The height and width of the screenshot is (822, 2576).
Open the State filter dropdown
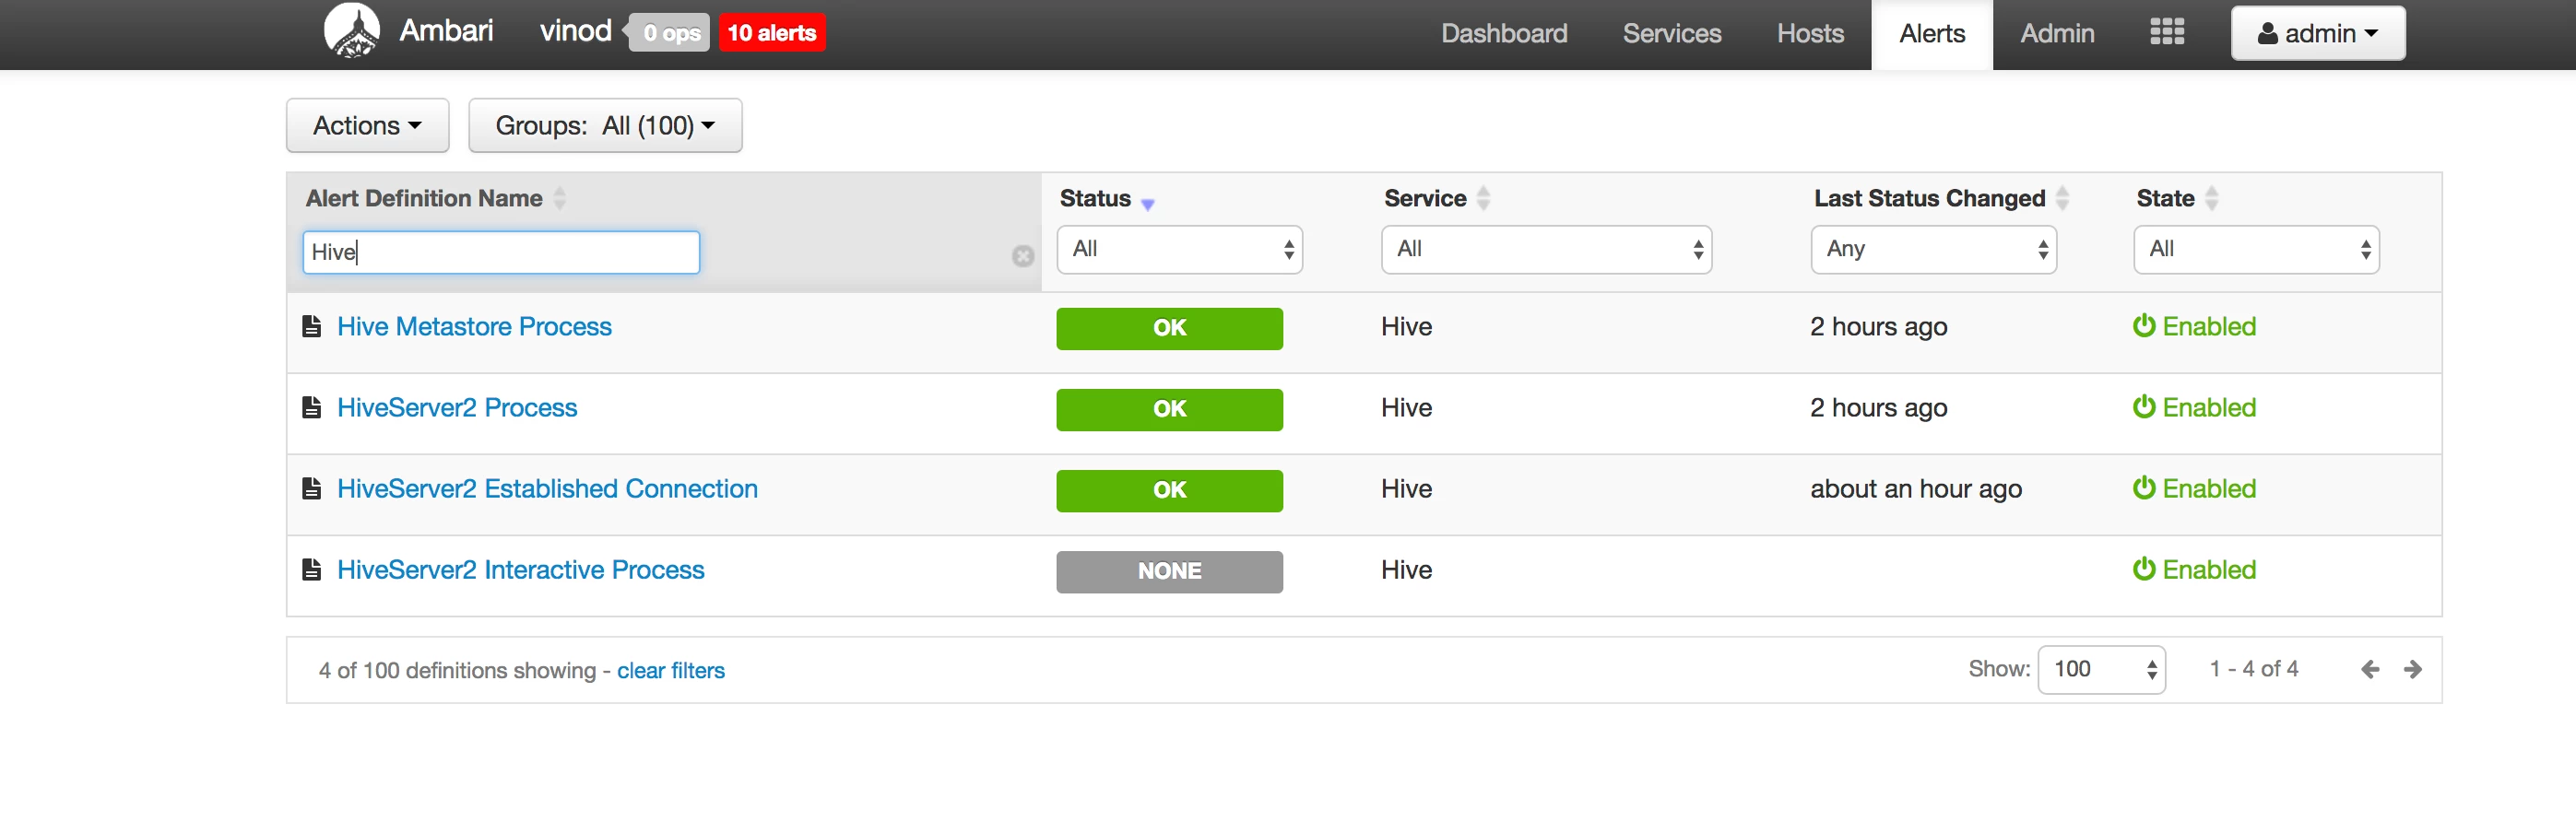(x=2256, y=250)
